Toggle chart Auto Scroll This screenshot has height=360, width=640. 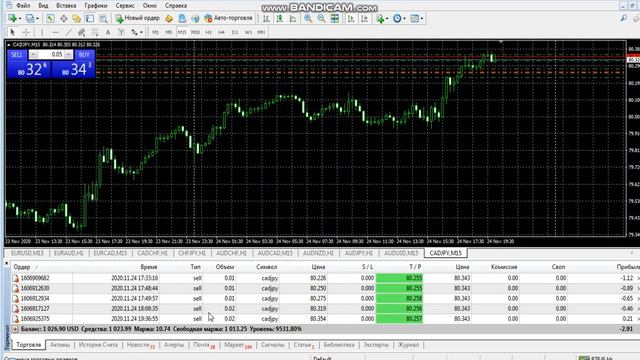(x=351, y=18)
